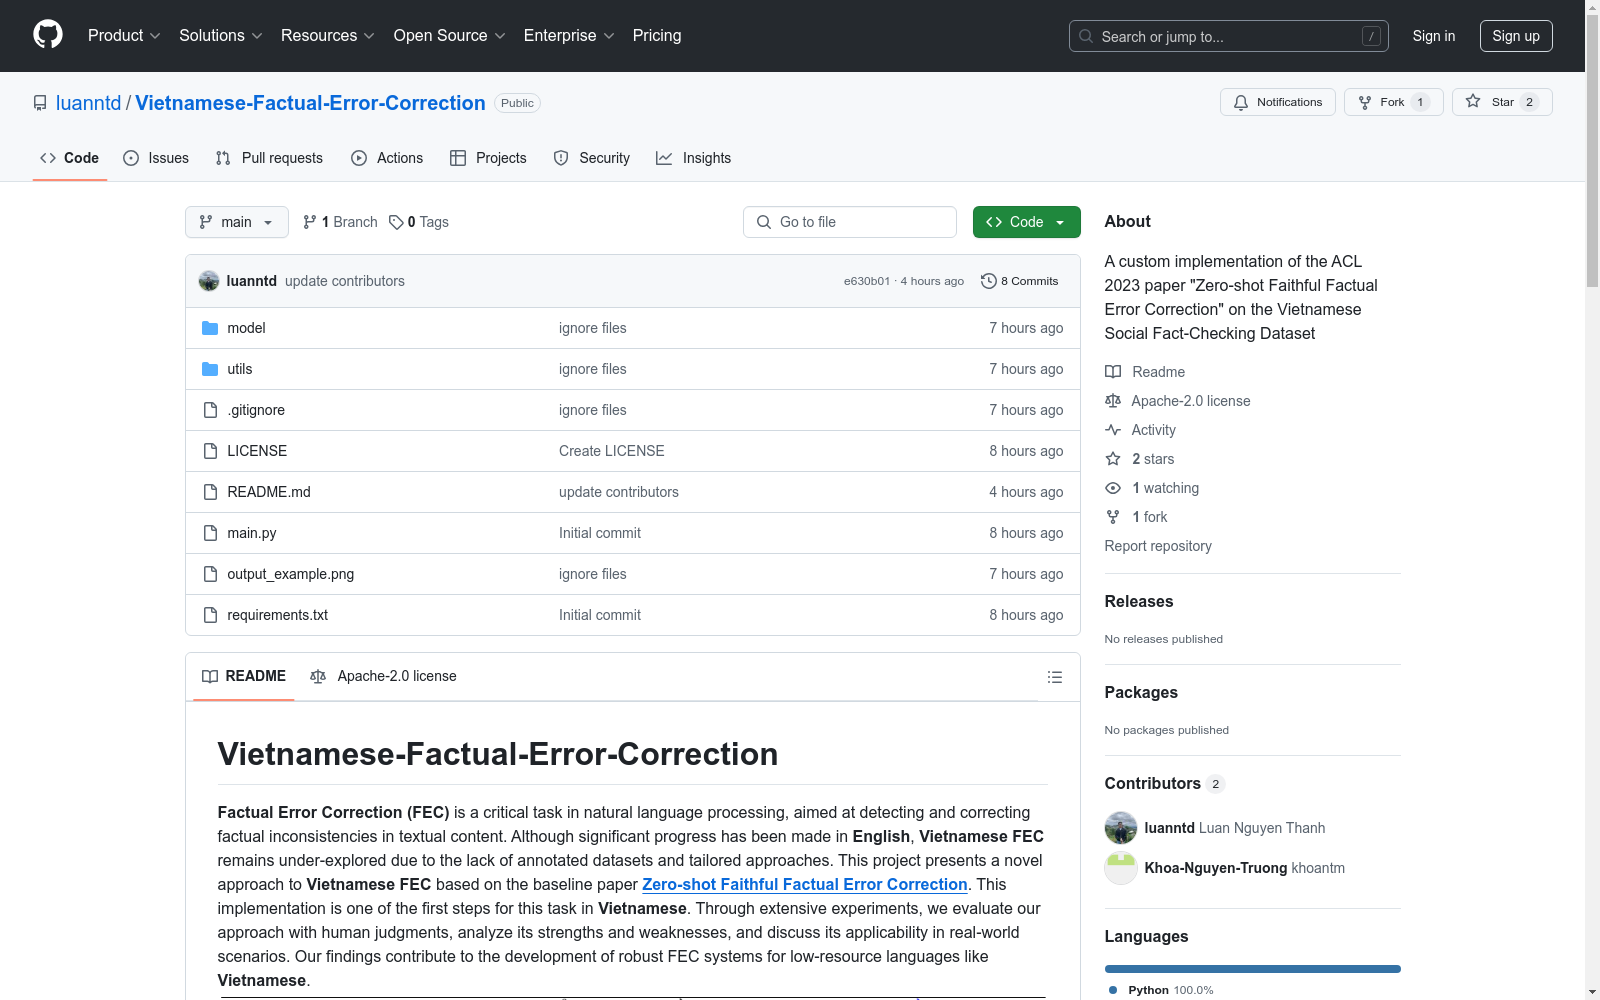The height and width of the screenshot is (1000, 1600).
Task: Click the Readme book icon in About
Action: pyautogui.click(x=1113, y=372)
